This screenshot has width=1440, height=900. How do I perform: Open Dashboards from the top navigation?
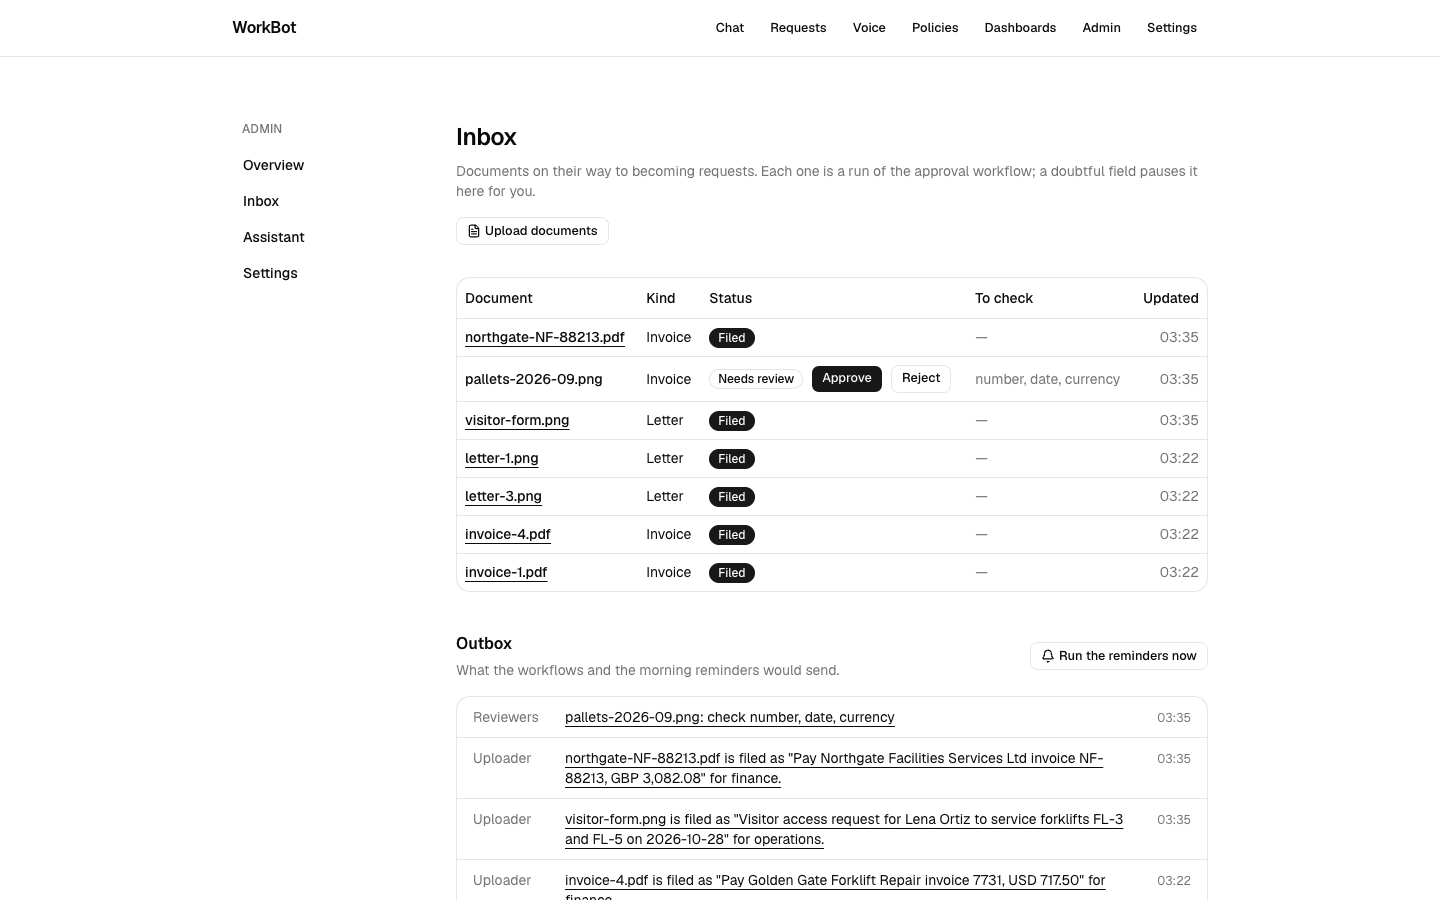coord(1020,28)
